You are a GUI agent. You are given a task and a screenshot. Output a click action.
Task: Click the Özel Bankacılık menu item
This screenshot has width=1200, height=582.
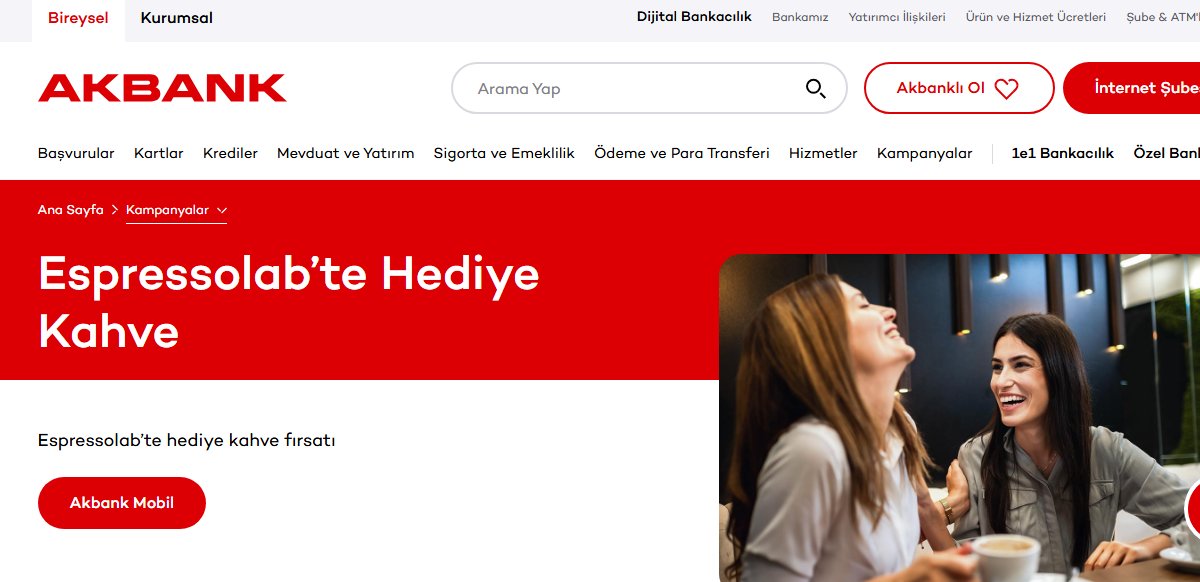tap(1166, 153)
